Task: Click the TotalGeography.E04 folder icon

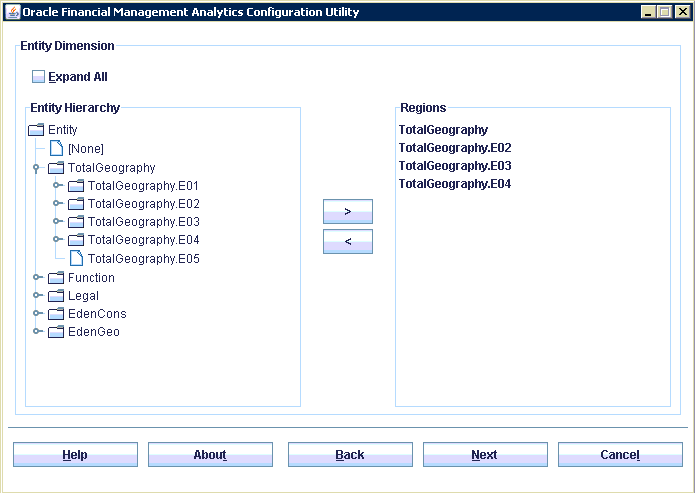Action: pos(76,240)
